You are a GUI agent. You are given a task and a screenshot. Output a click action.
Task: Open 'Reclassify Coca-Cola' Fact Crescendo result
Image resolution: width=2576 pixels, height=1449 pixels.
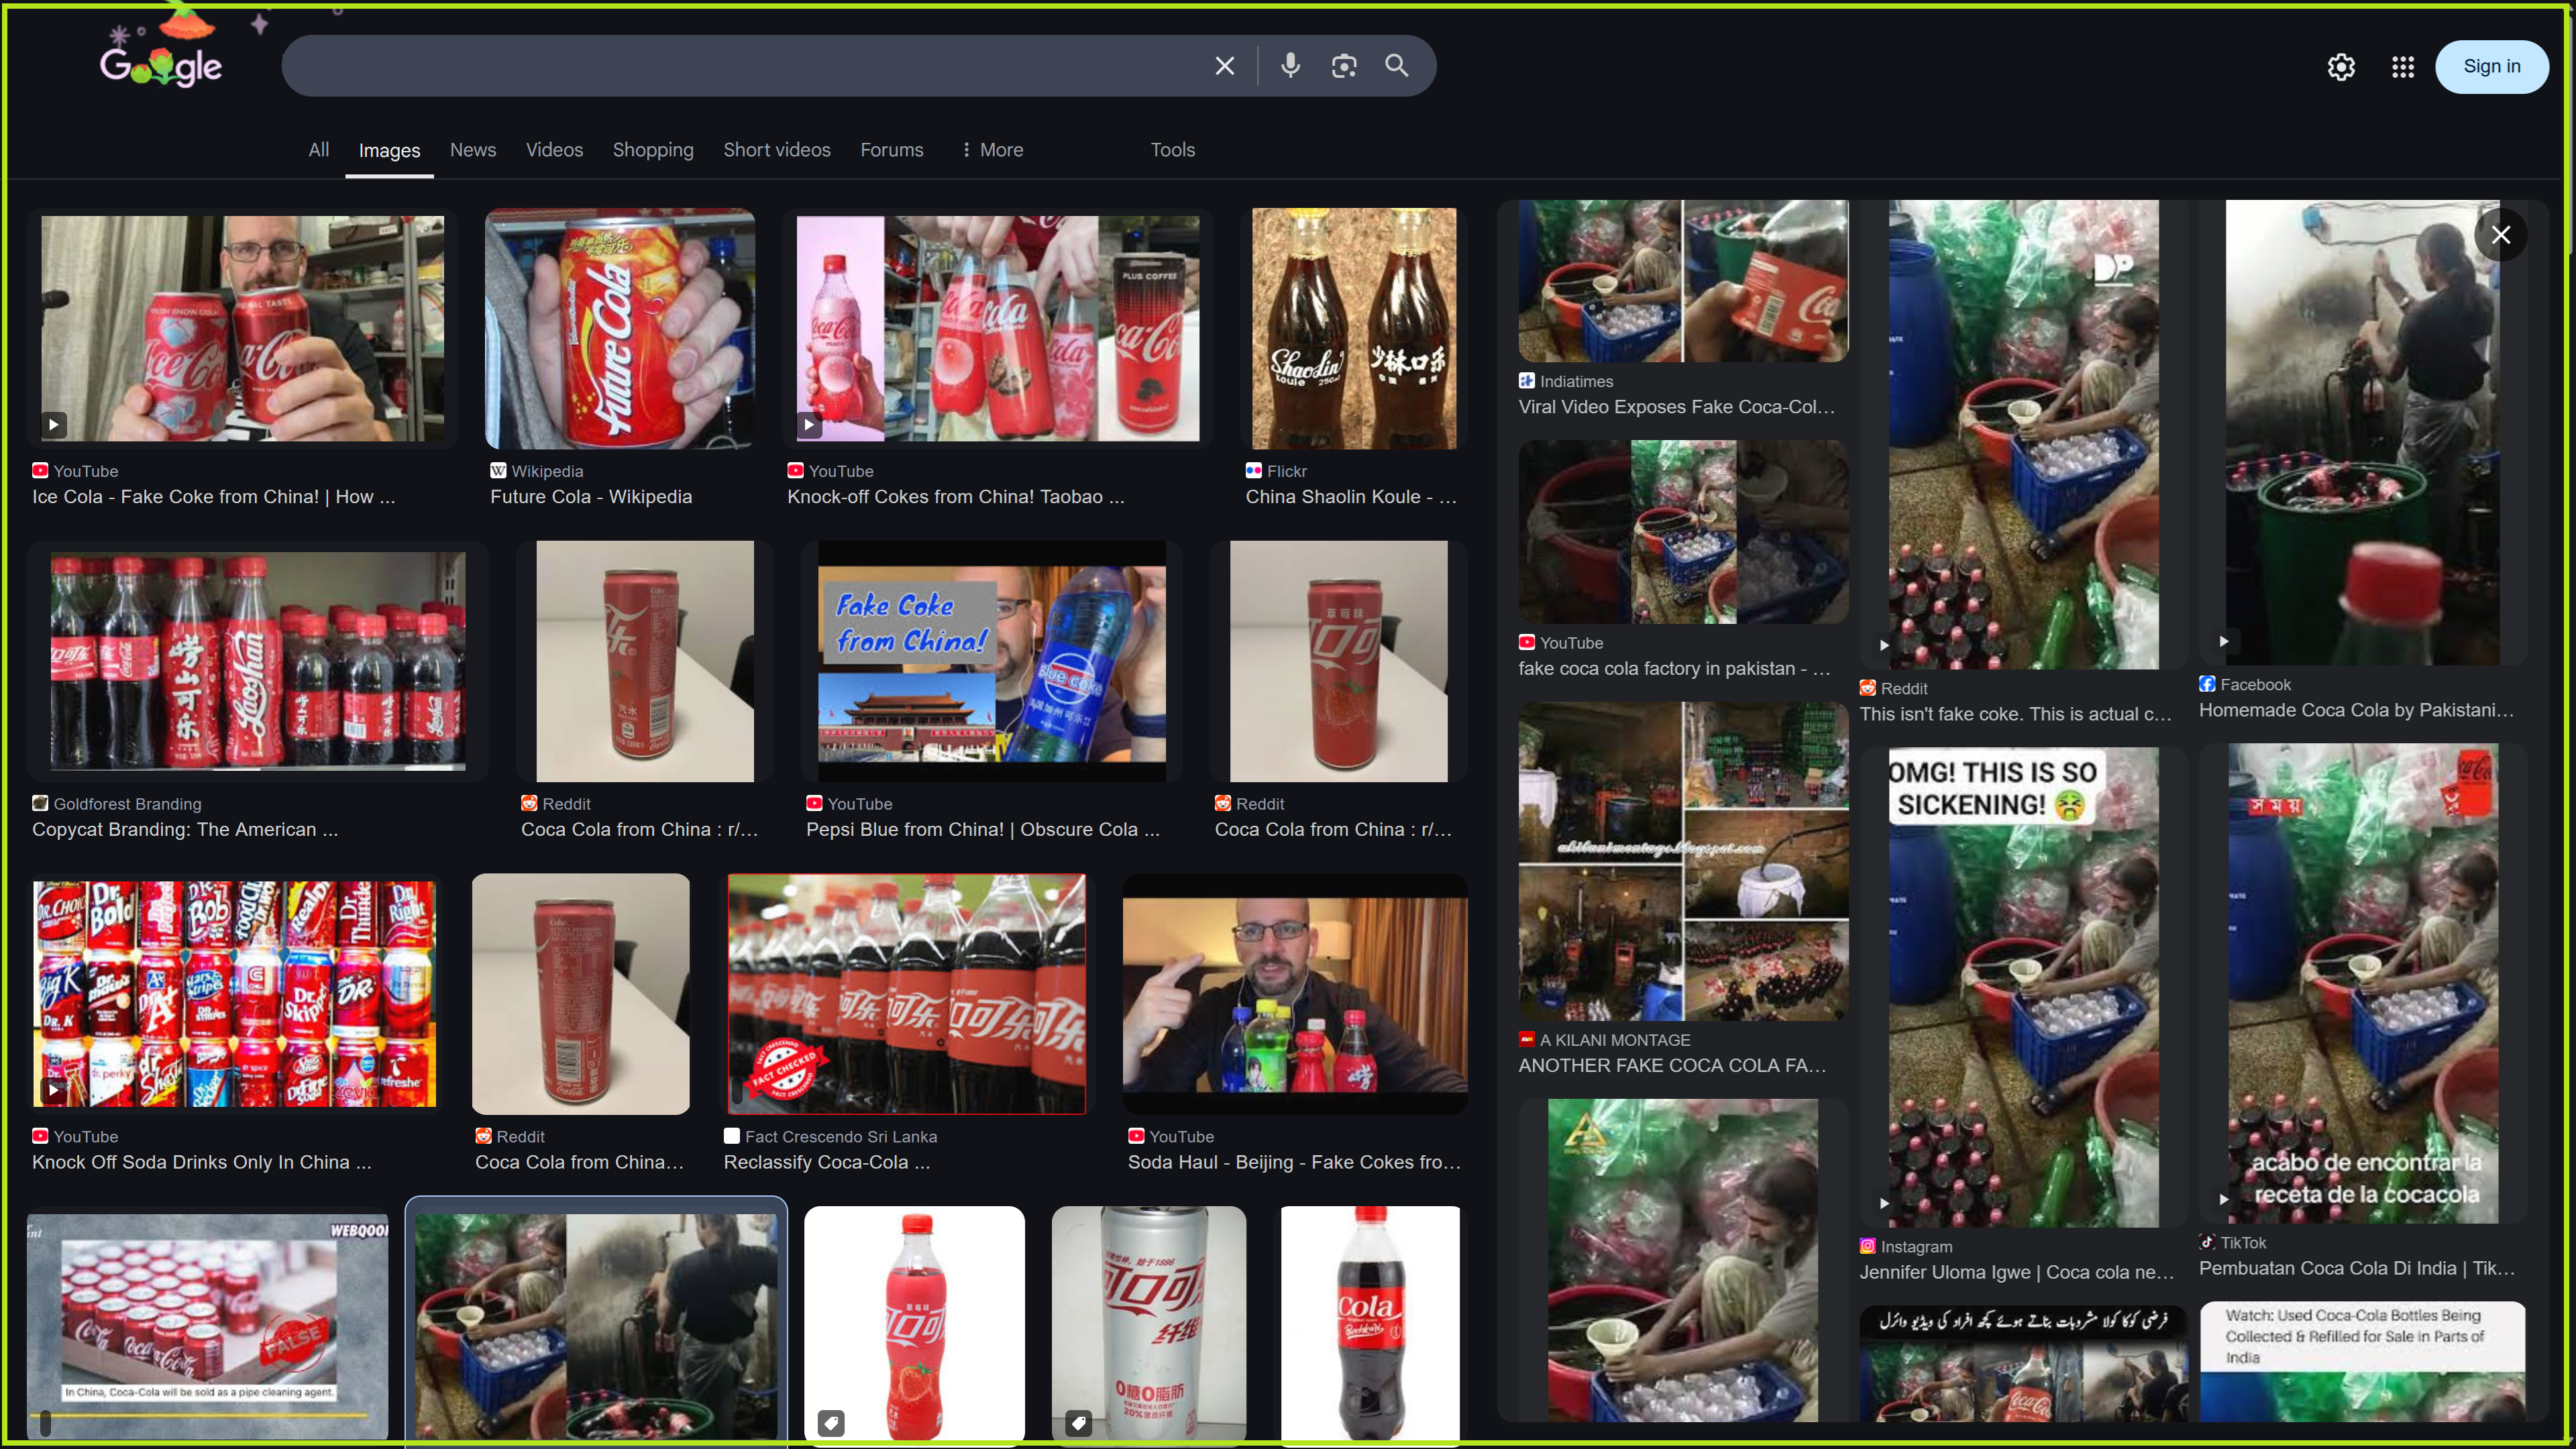[827, 1162]
